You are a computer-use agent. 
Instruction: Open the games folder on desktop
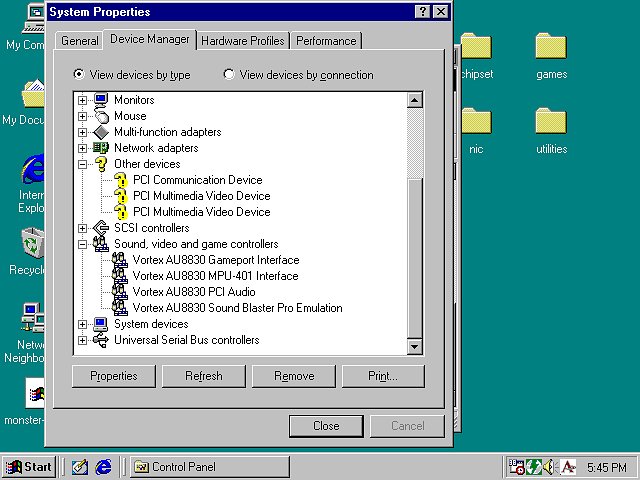[x=551, y=48]
